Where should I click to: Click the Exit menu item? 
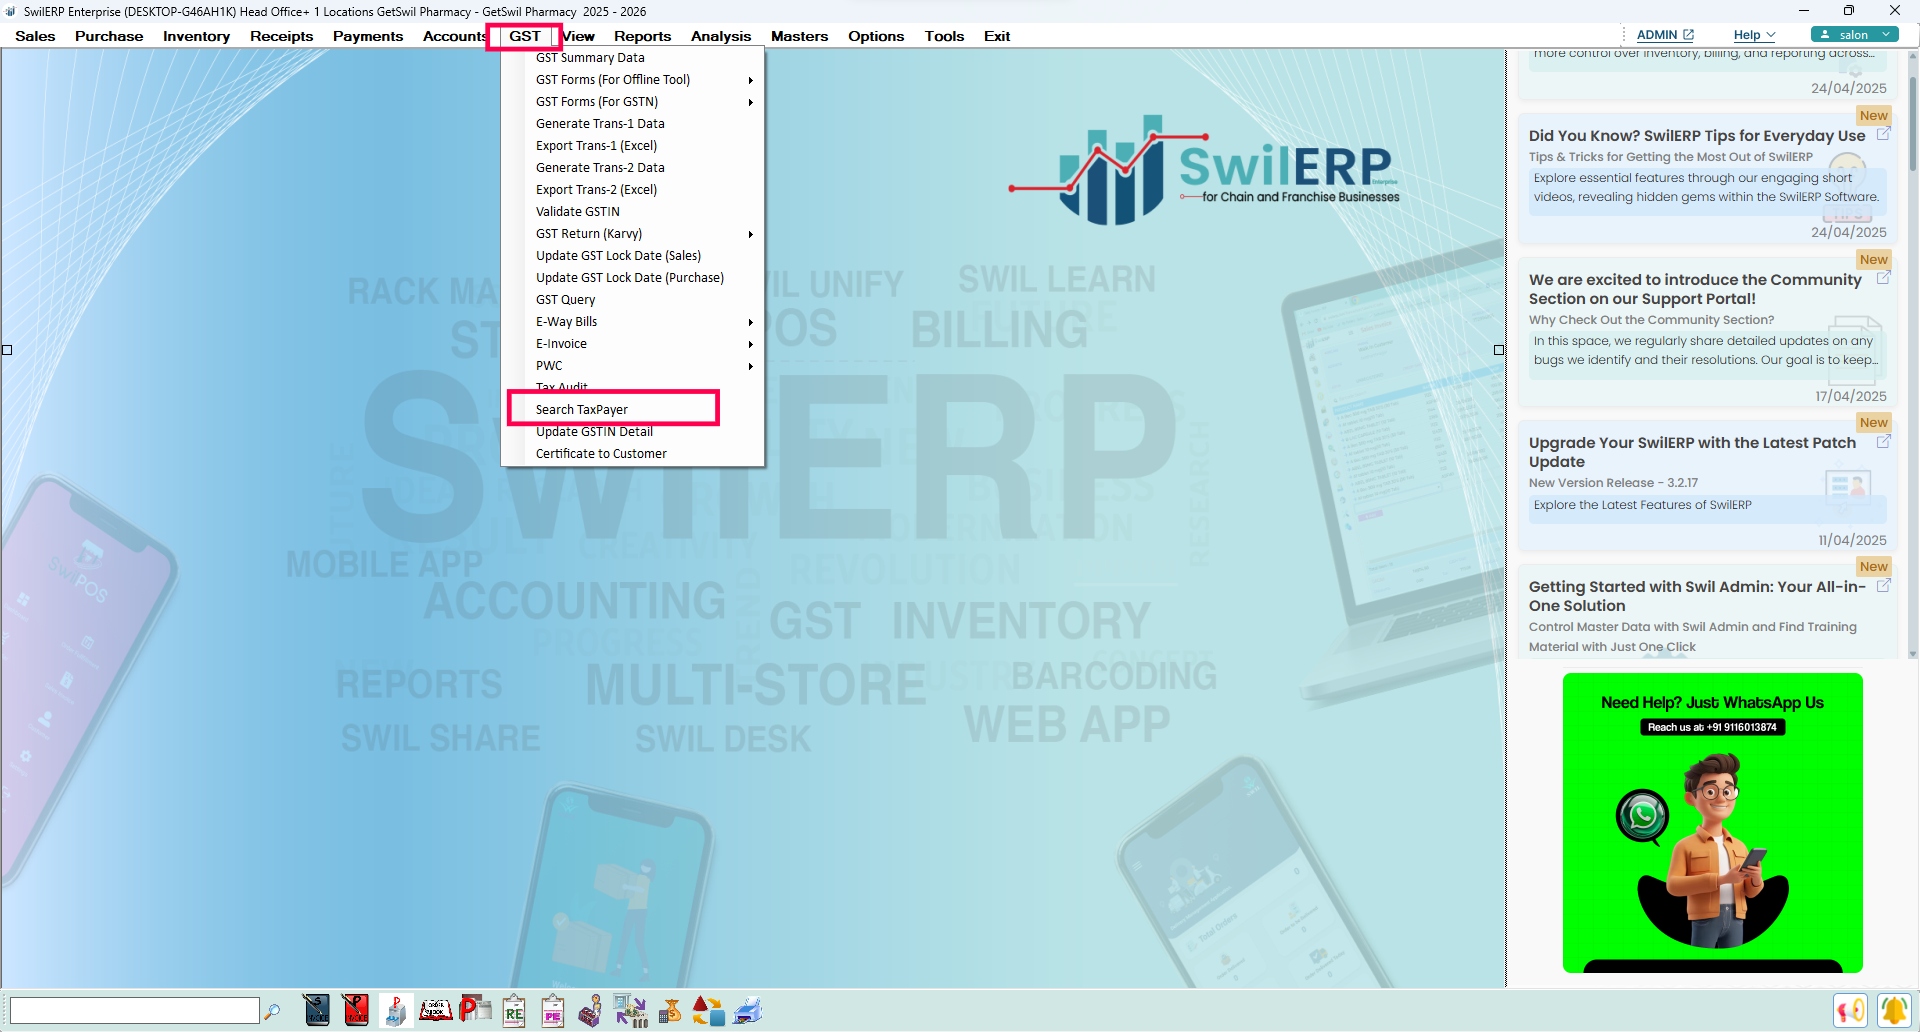(x=997, y=36)
